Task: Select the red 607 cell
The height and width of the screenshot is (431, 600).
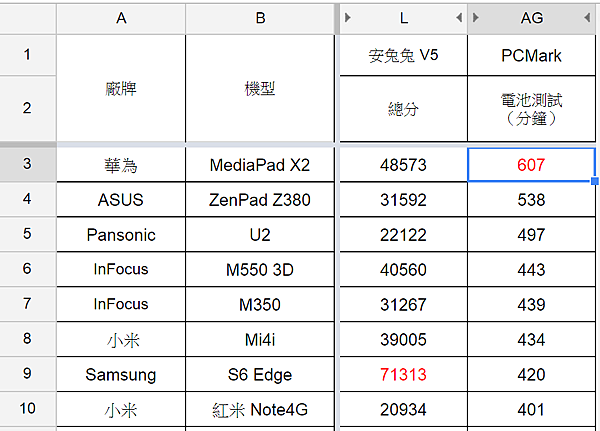Action: point(532,165)
